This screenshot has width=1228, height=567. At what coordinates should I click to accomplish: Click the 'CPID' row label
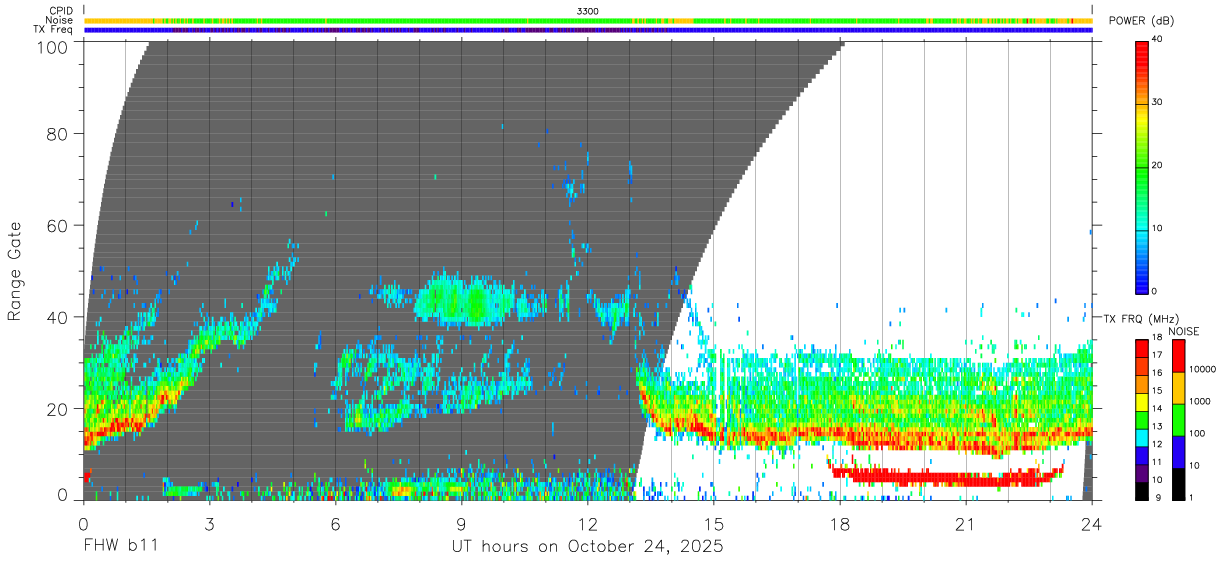point(62,10)
